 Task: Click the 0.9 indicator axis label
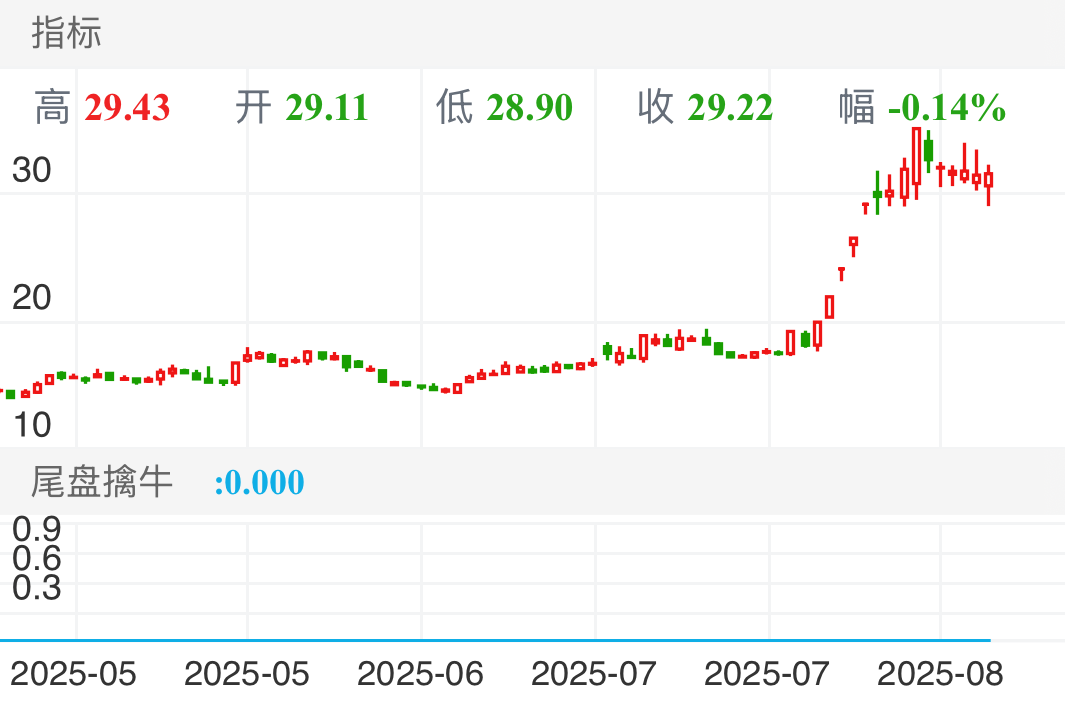(37, 529)
